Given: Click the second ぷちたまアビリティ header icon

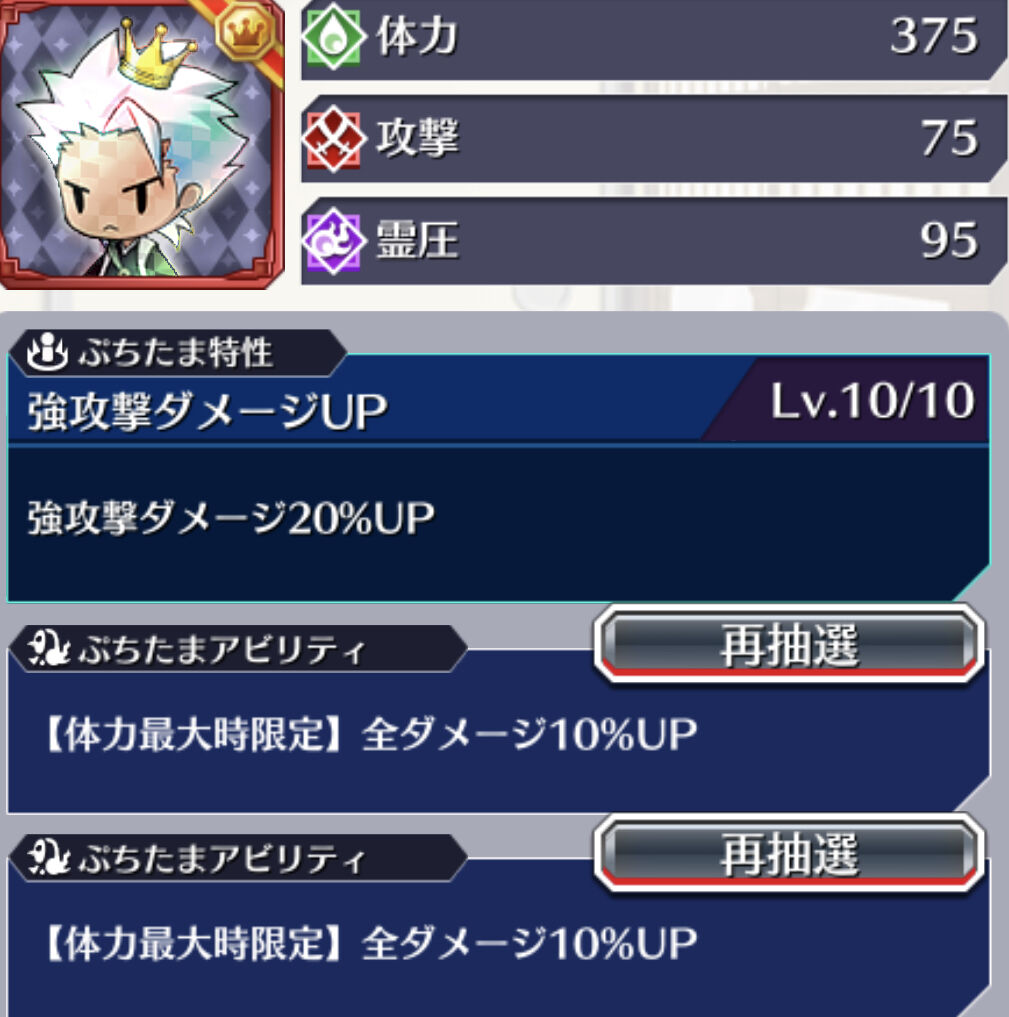Looking at the screenshot, I should coord(48,858).
